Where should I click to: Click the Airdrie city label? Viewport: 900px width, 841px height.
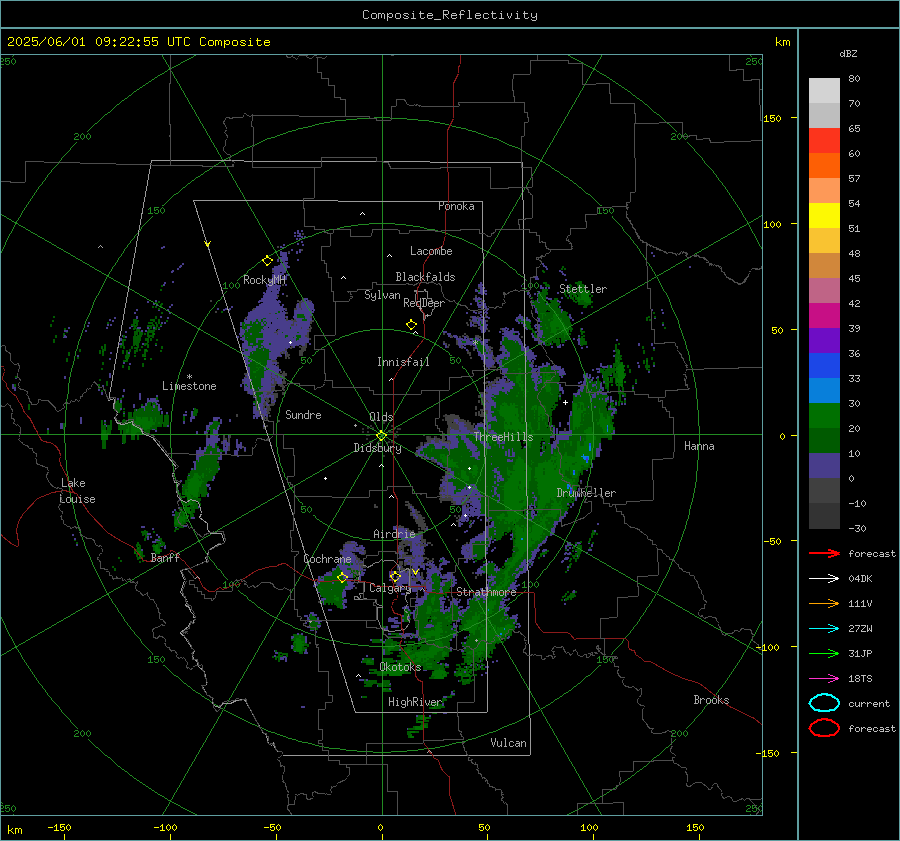pyautogui.click(x=394, y=534)
